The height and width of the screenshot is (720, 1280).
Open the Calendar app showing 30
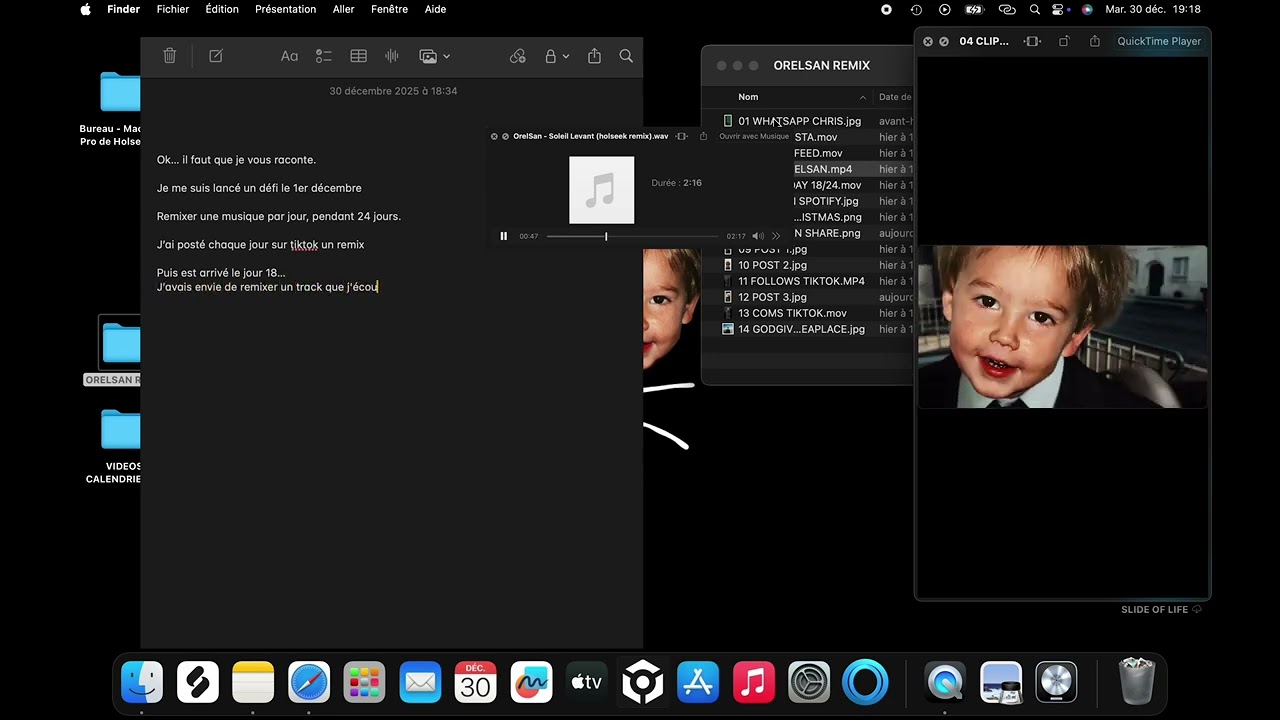[x=476, y=684]
